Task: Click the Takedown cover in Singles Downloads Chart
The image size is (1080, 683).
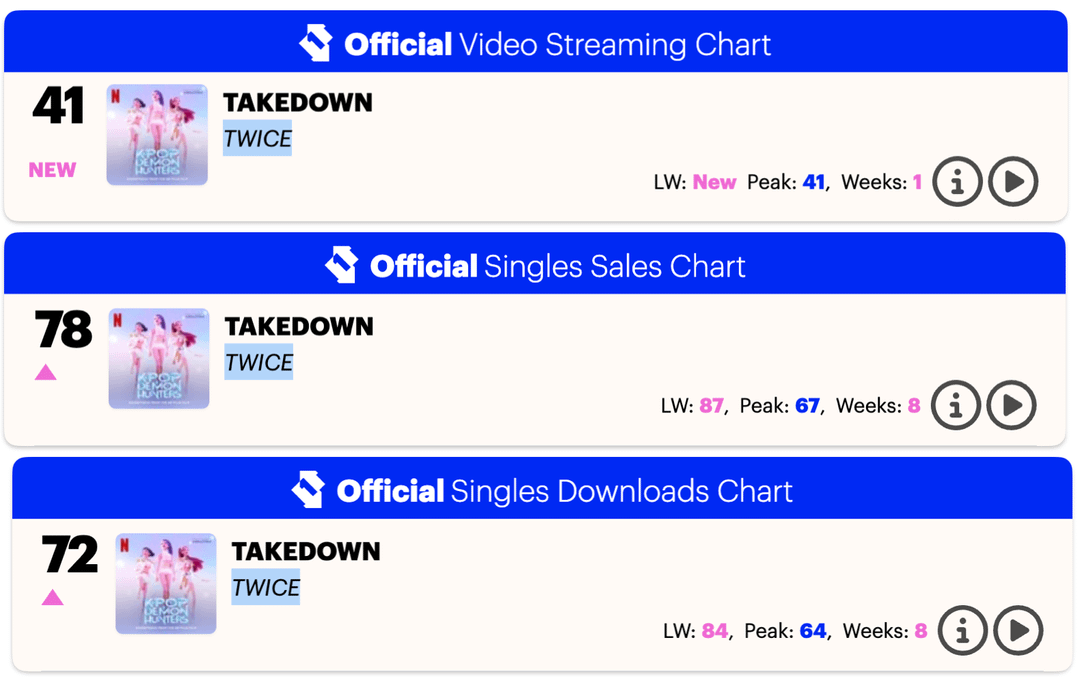Action: click(166, 584)
